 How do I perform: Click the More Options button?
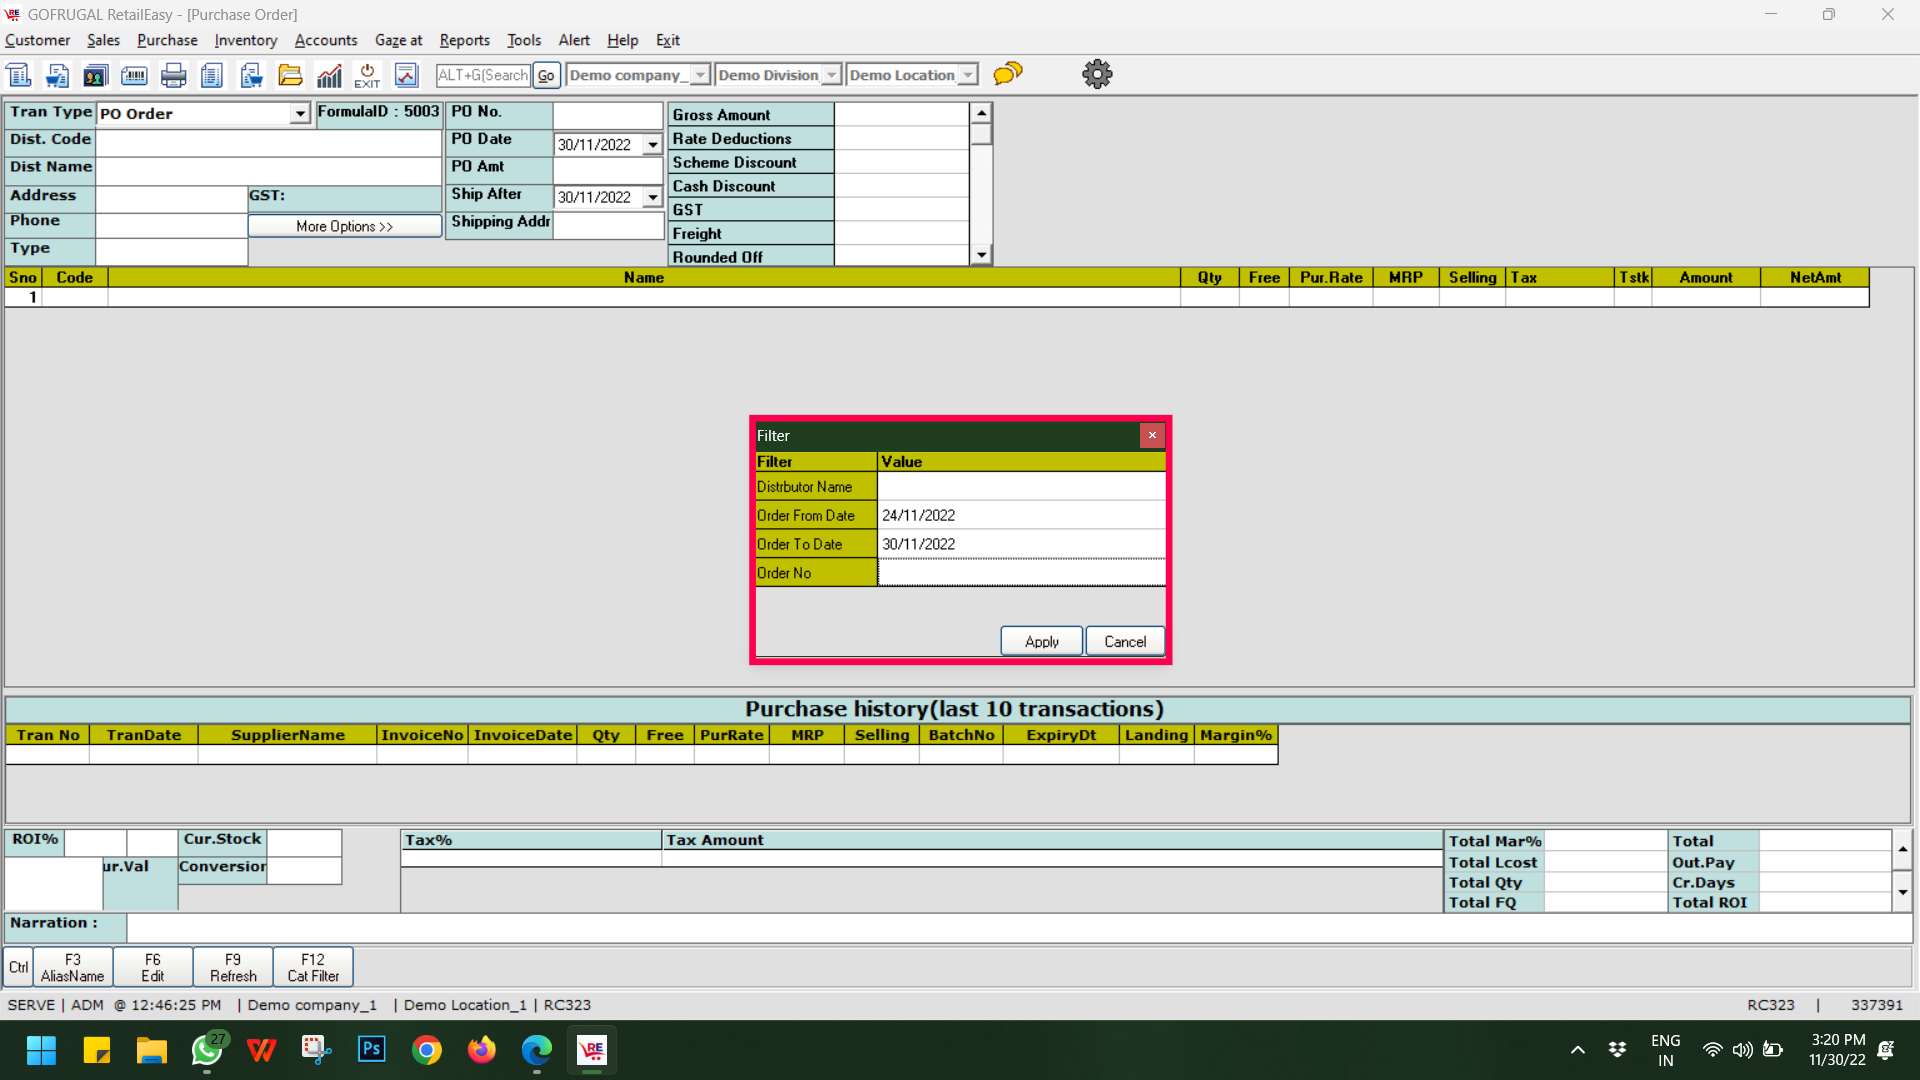344,226
